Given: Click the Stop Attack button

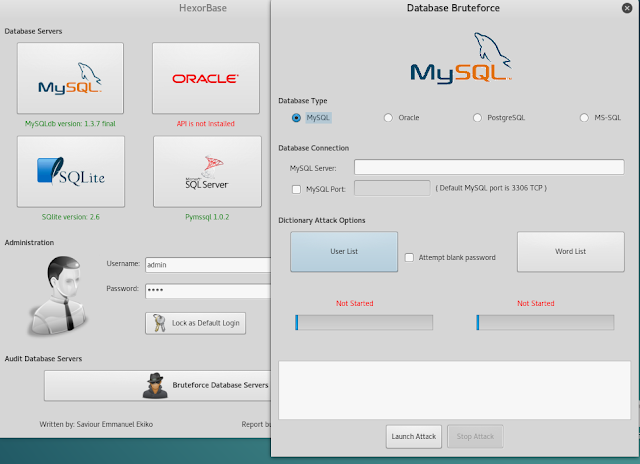Looking at the screenshot, I should click(x=475, y=437).
